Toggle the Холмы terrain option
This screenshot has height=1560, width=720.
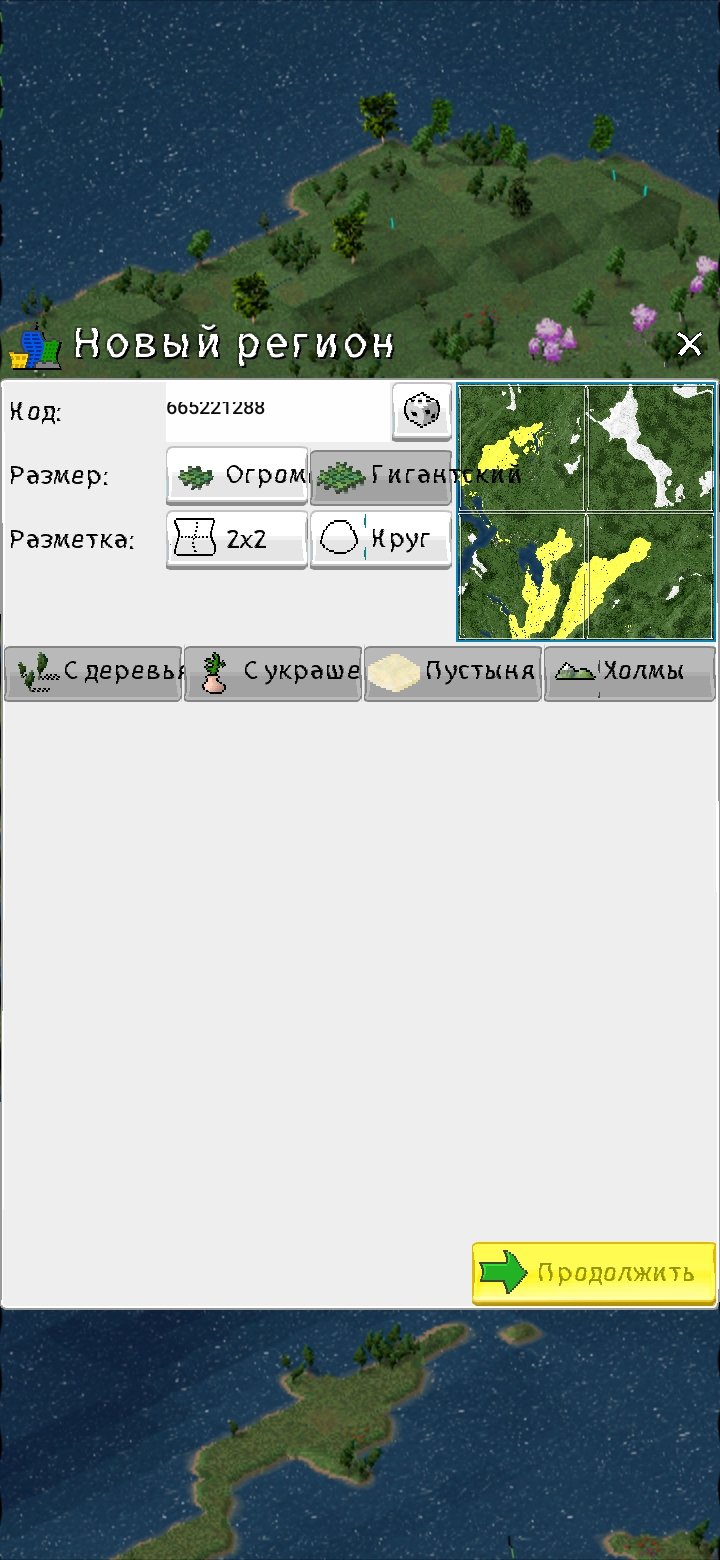(x=630, y=673)
